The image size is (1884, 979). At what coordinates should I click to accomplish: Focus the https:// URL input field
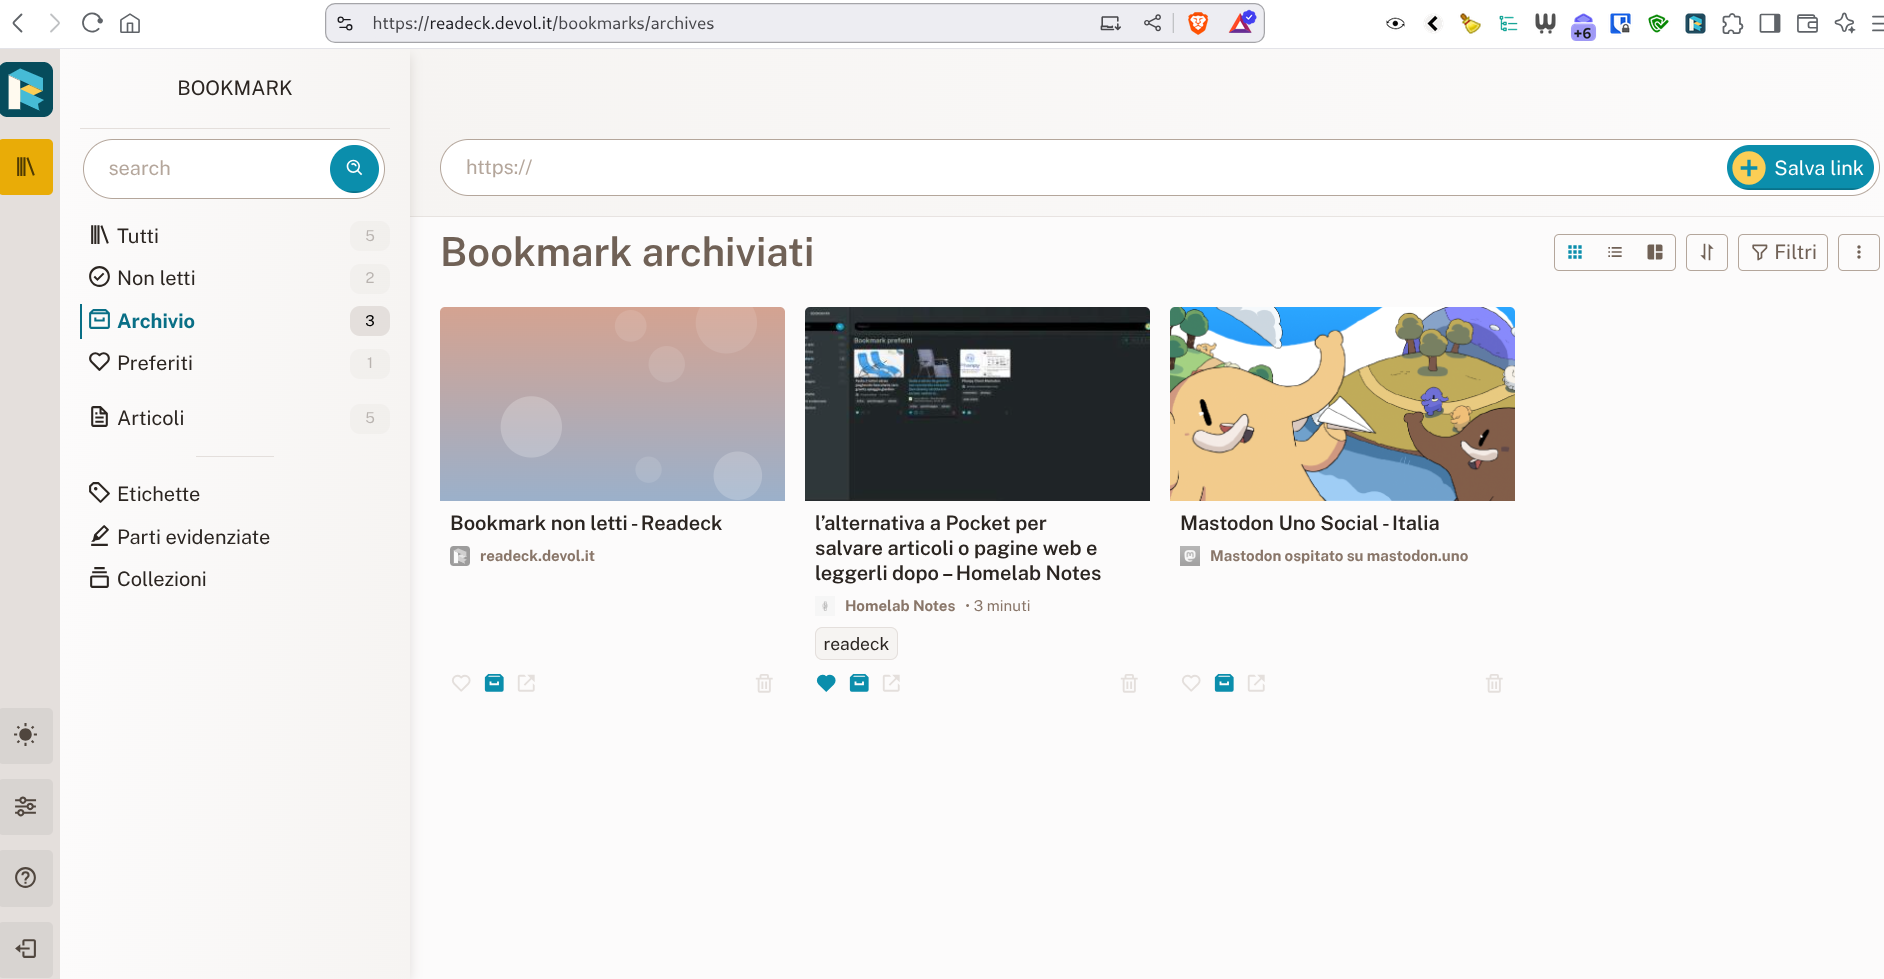(x=1085, y=168)
